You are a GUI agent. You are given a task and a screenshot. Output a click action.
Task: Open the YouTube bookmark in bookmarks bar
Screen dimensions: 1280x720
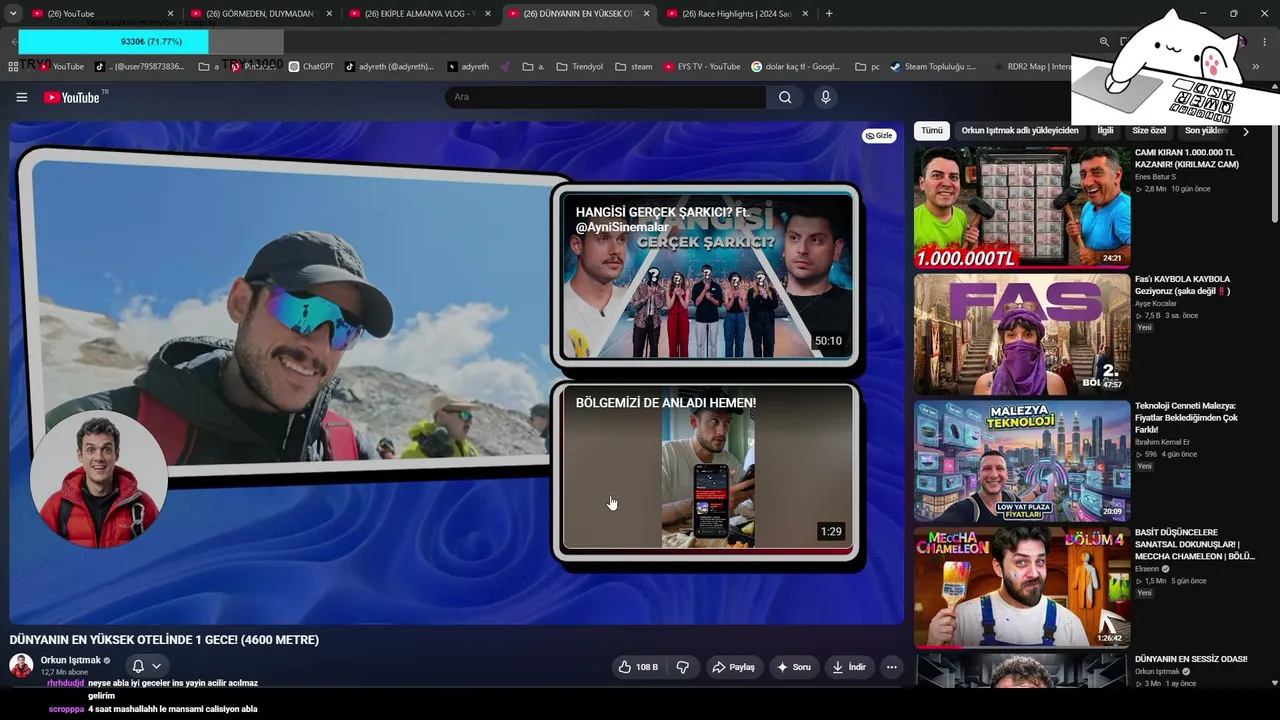[x=60, y=67]
